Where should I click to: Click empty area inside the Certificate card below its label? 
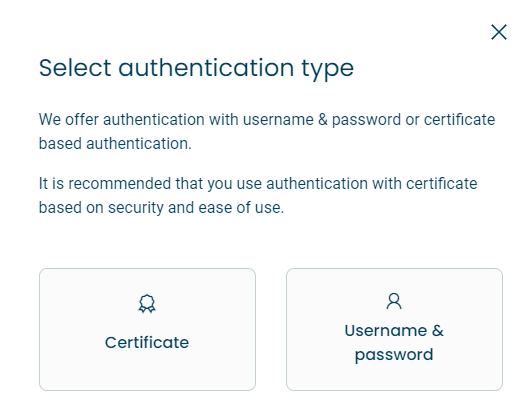click(147, 371)
